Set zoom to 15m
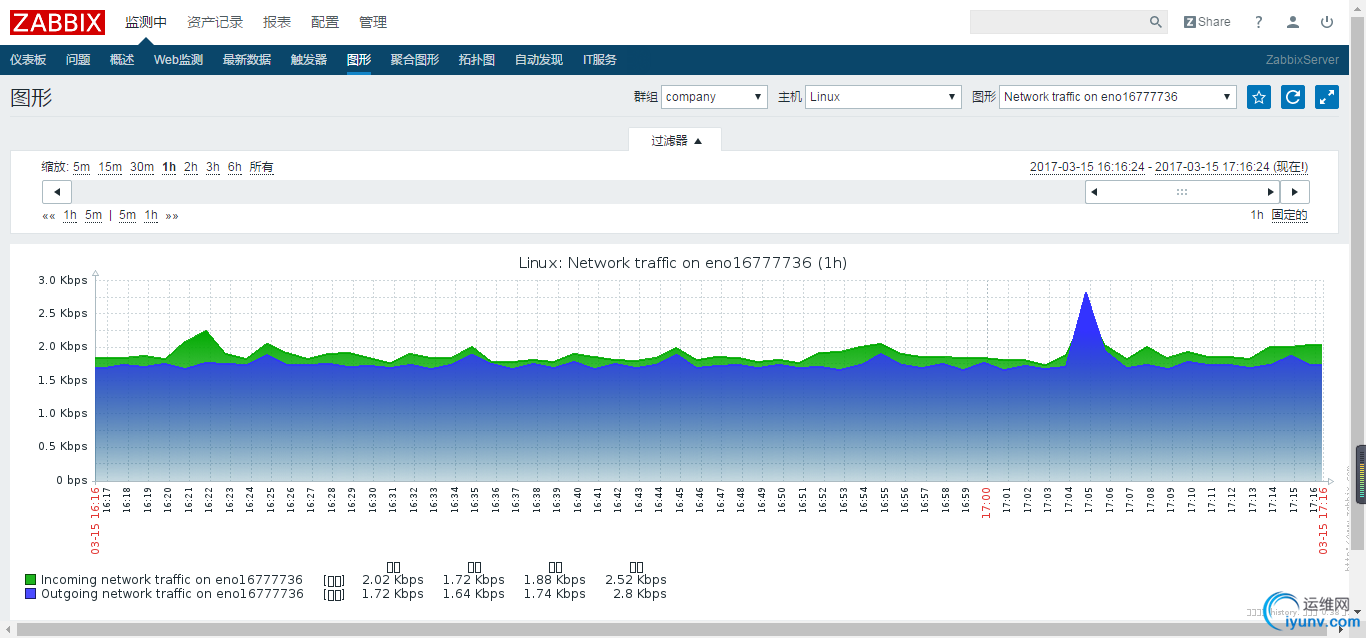 [x=110, y=167]
